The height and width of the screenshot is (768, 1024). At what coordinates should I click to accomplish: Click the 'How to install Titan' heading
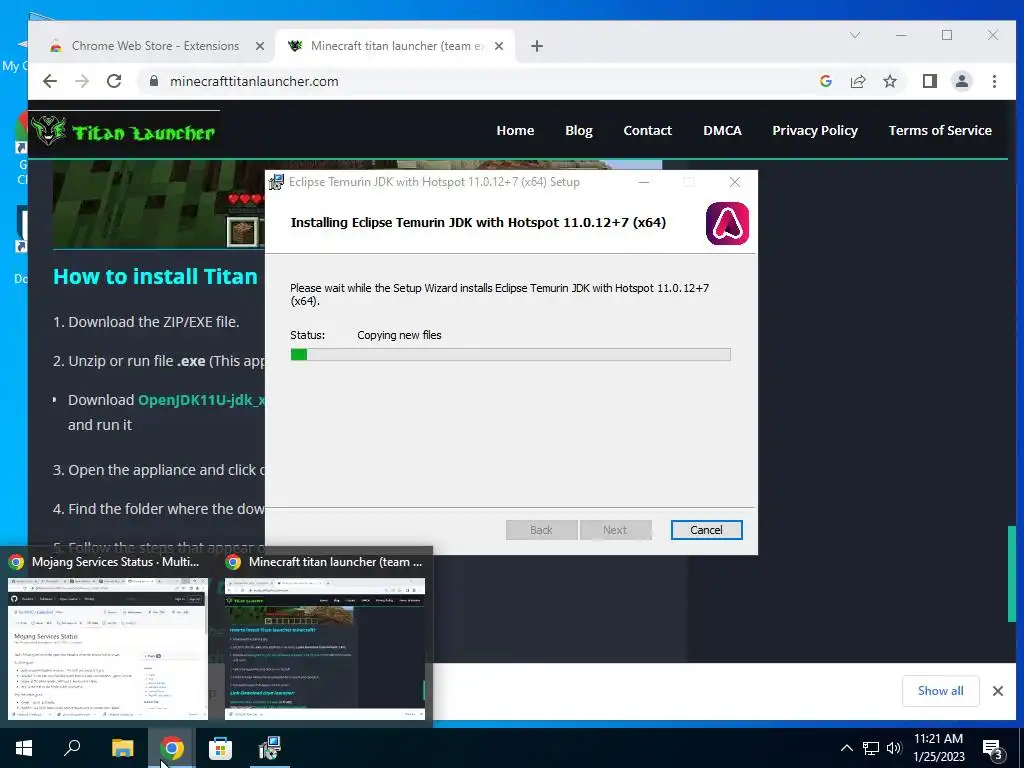155,276
